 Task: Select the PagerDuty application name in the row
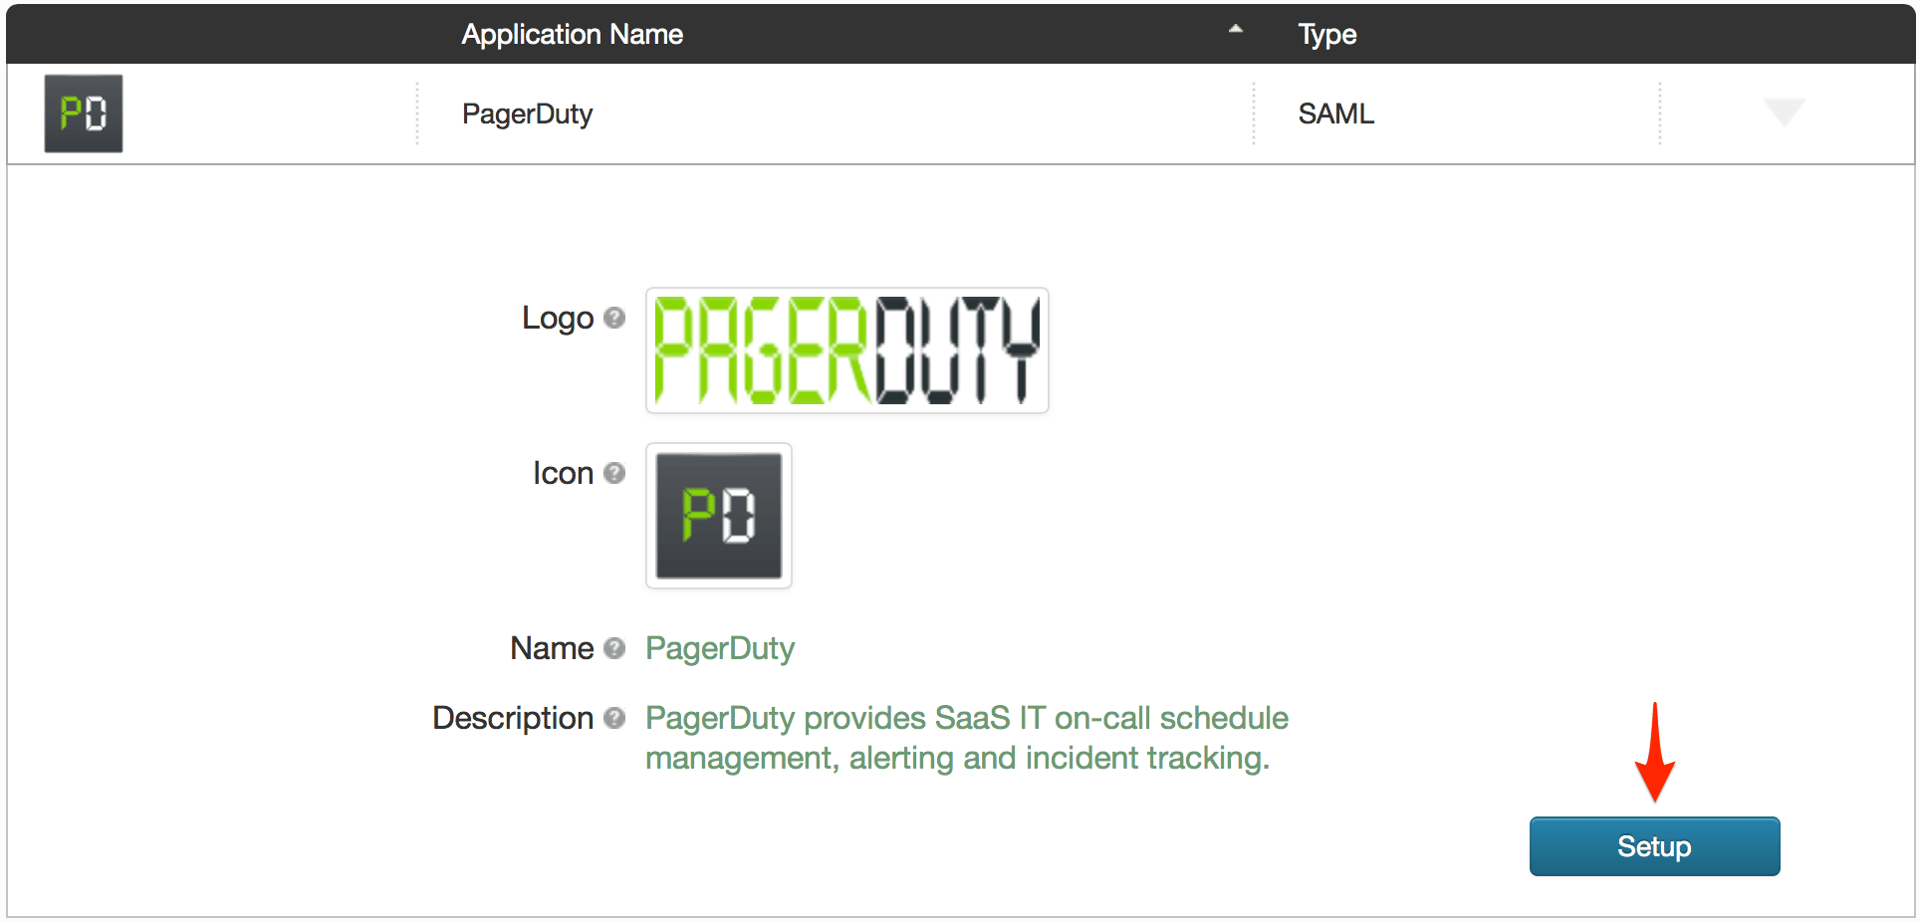[x=527, y=114]
